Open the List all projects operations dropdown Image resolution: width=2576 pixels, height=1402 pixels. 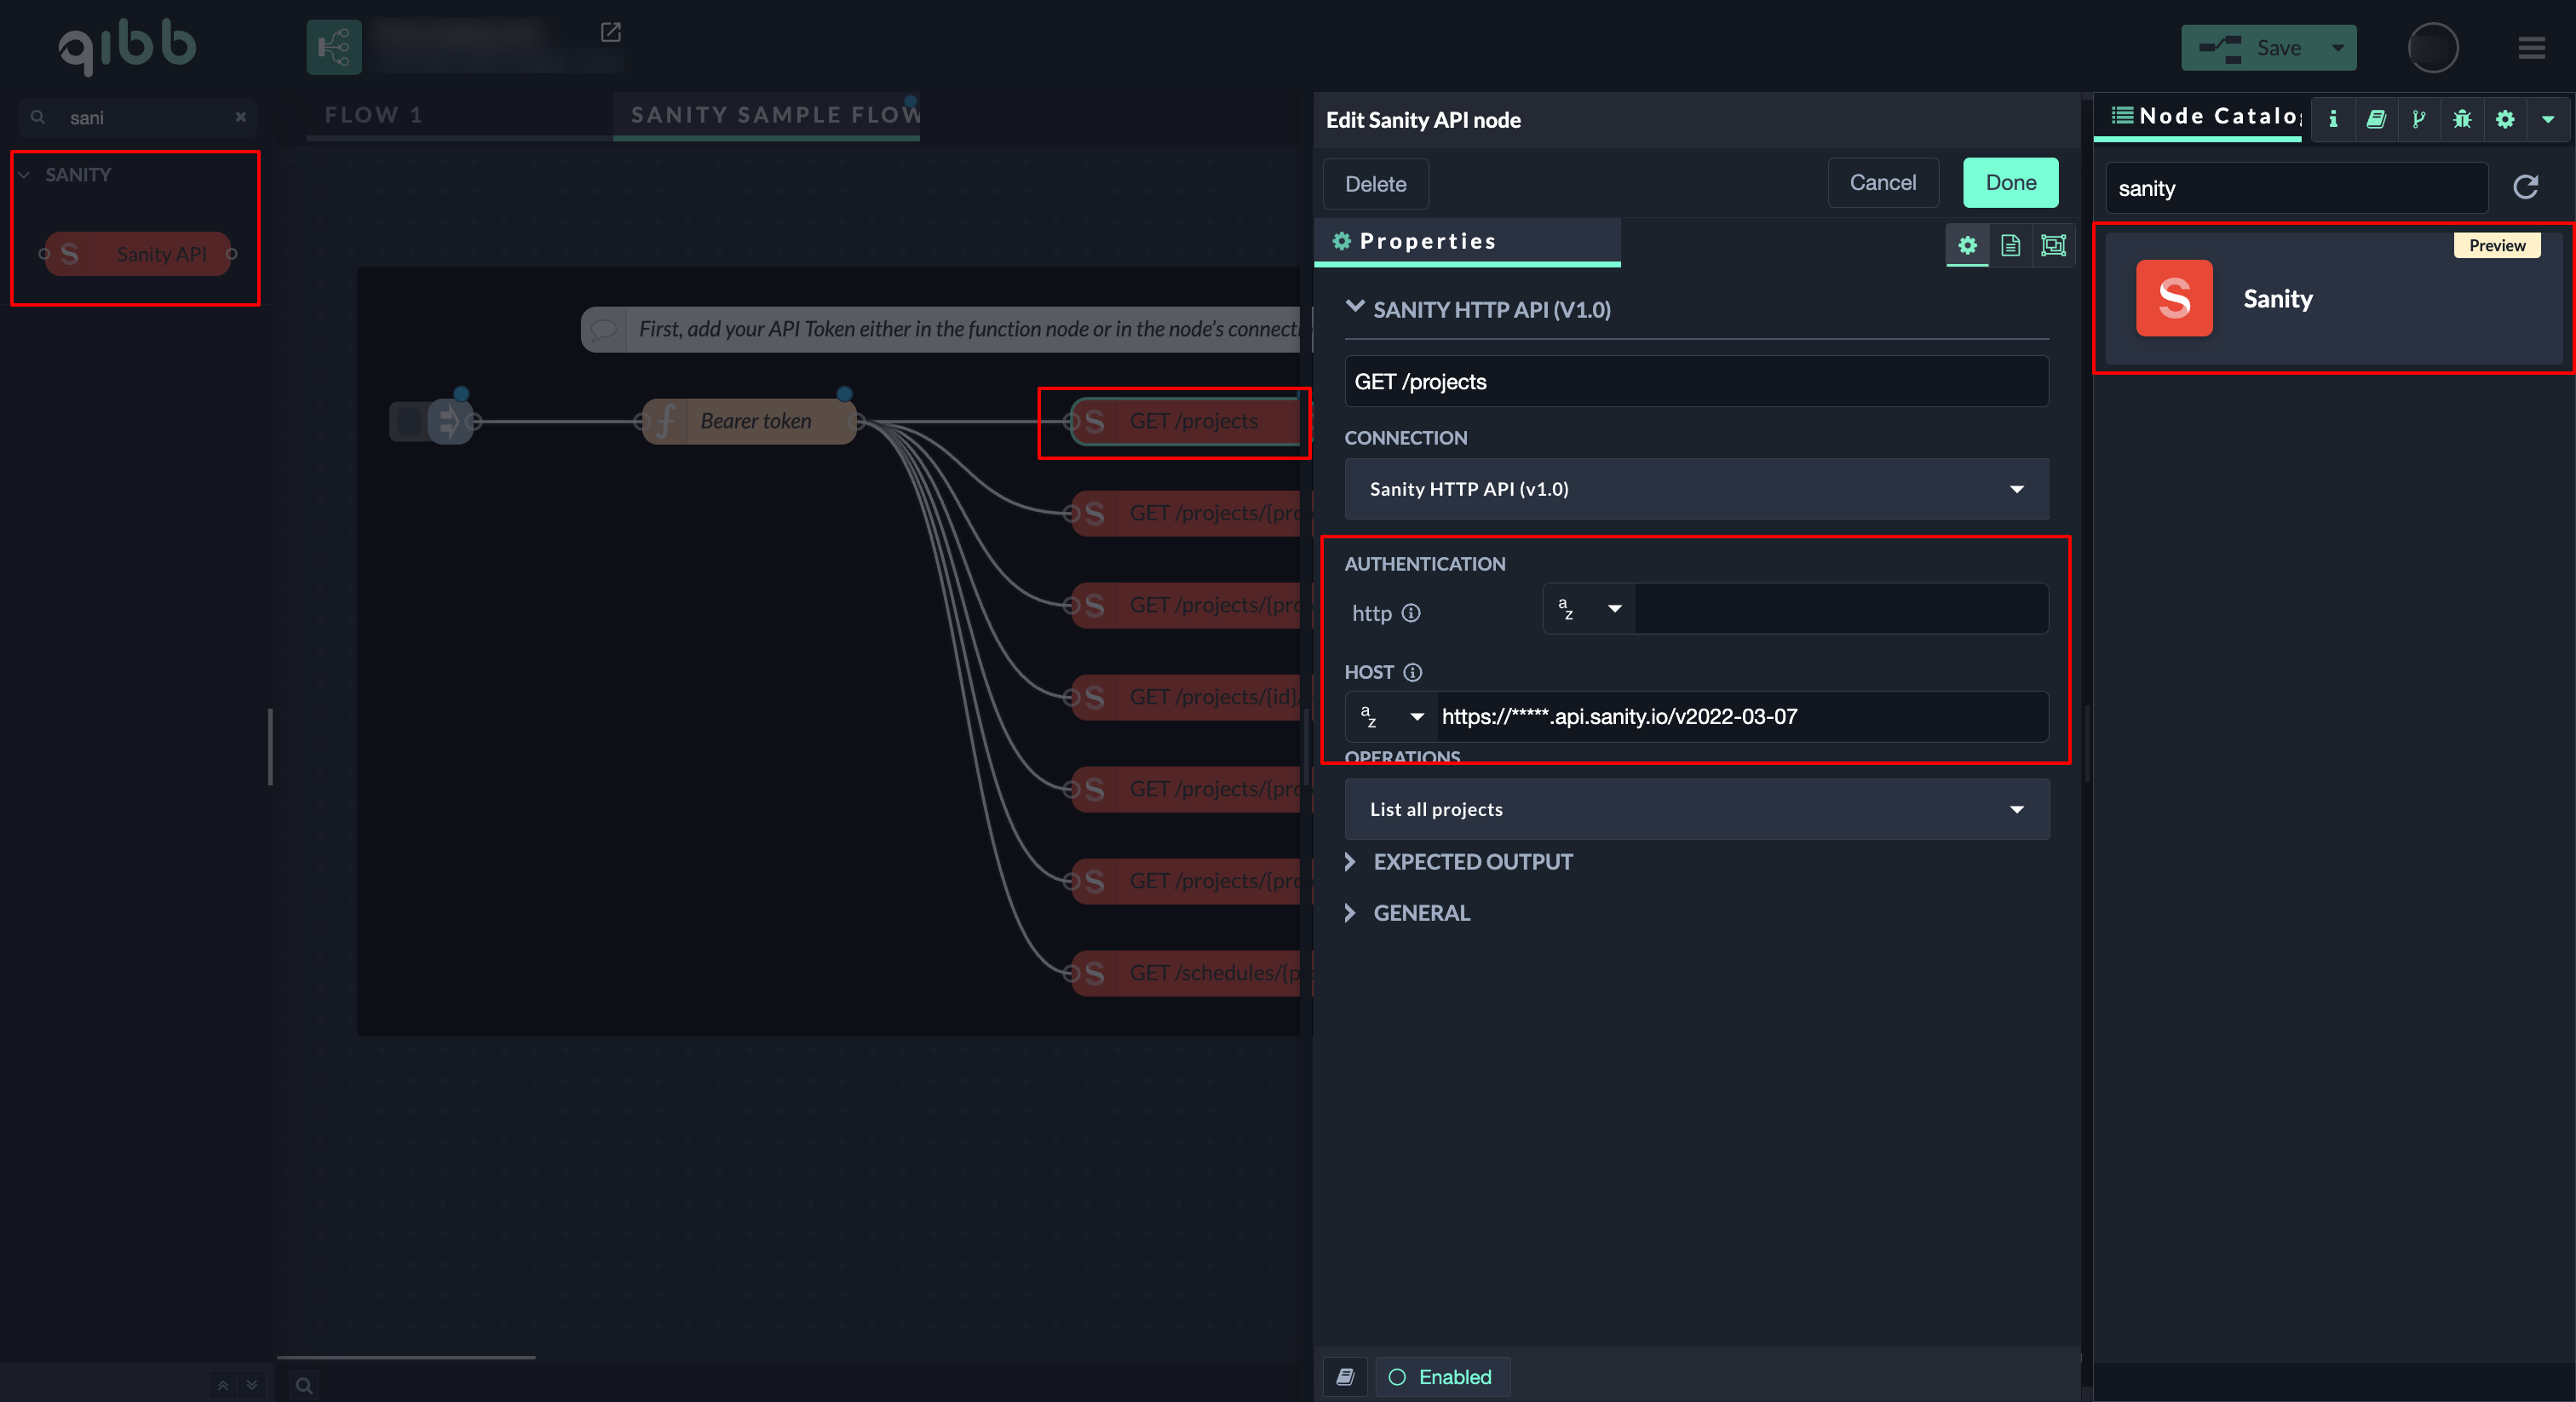(x=1696, y=809)
